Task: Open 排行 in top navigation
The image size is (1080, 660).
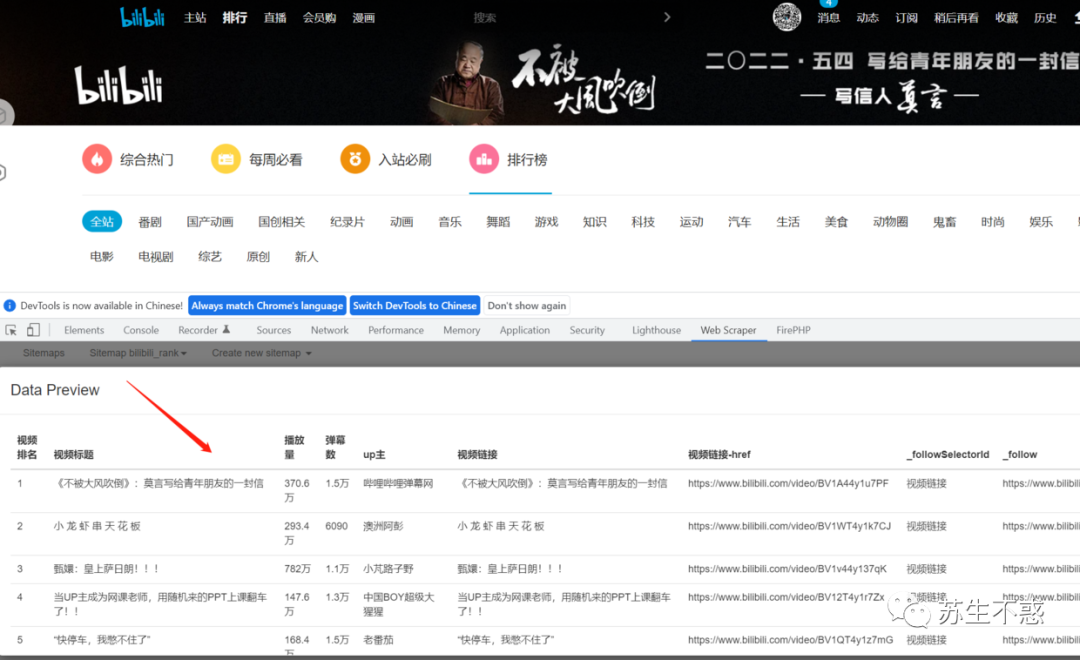Action: click(x=235, y=17)
